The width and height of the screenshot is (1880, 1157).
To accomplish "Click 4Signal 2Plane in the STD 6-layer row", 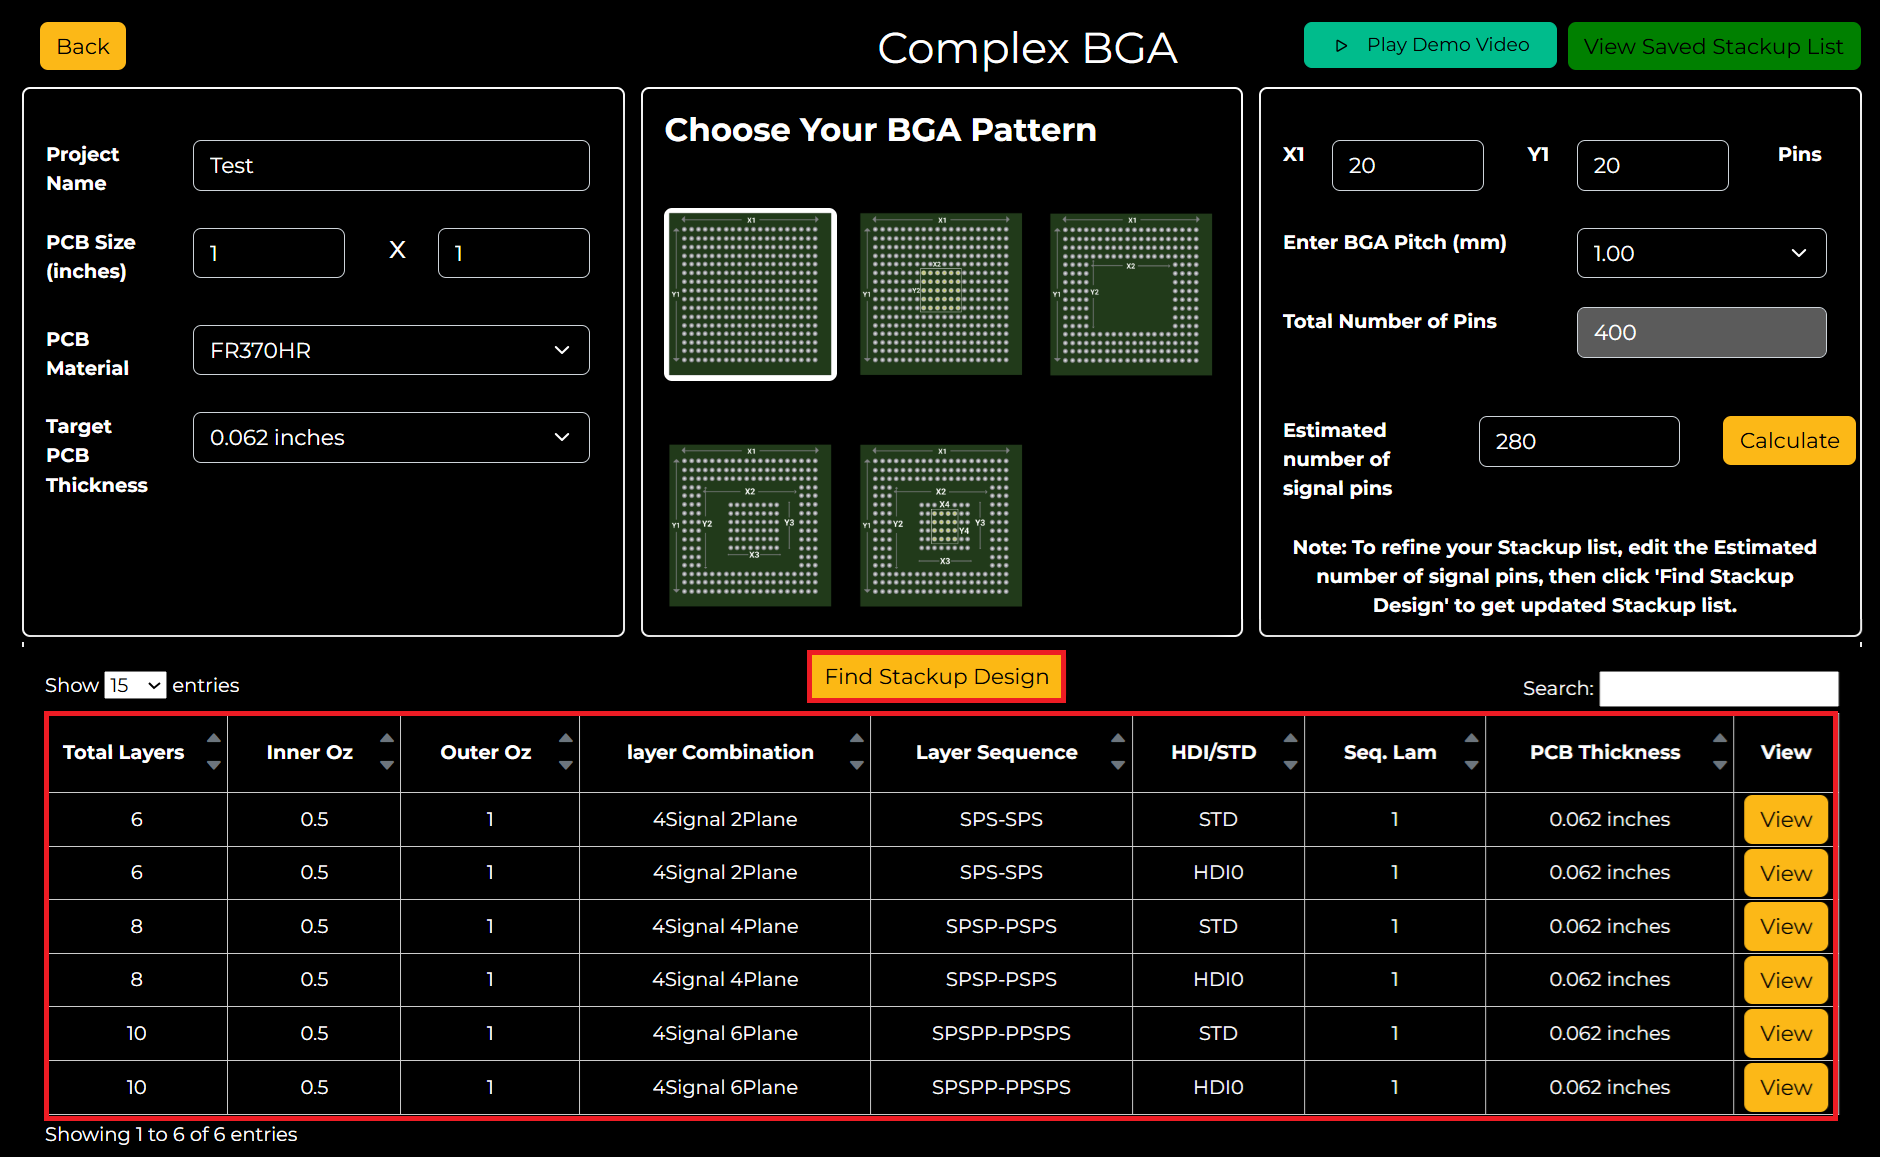I will pos(725,819).
